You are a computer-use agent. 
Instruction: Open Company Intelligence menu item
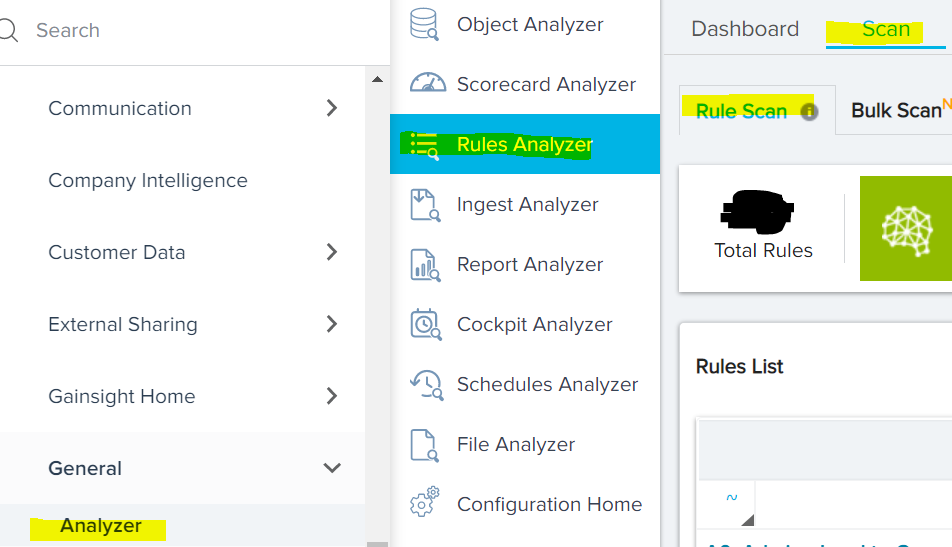pyautogui.click(x=148, y=180)
